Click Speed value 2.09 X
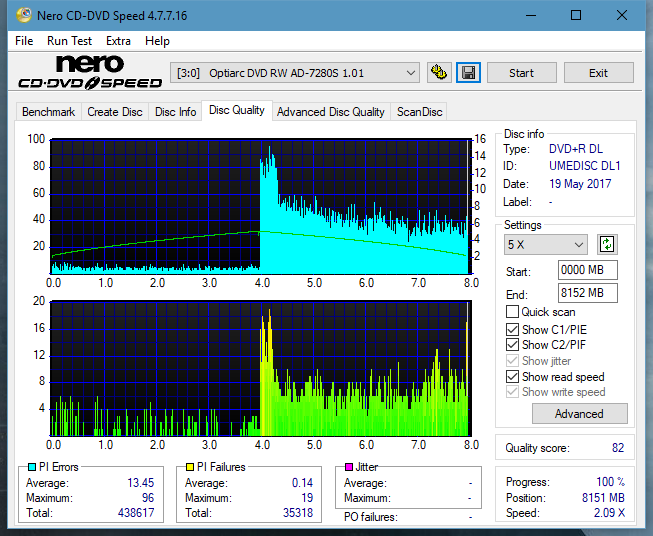The image size is (653, 536). point(609,512)
